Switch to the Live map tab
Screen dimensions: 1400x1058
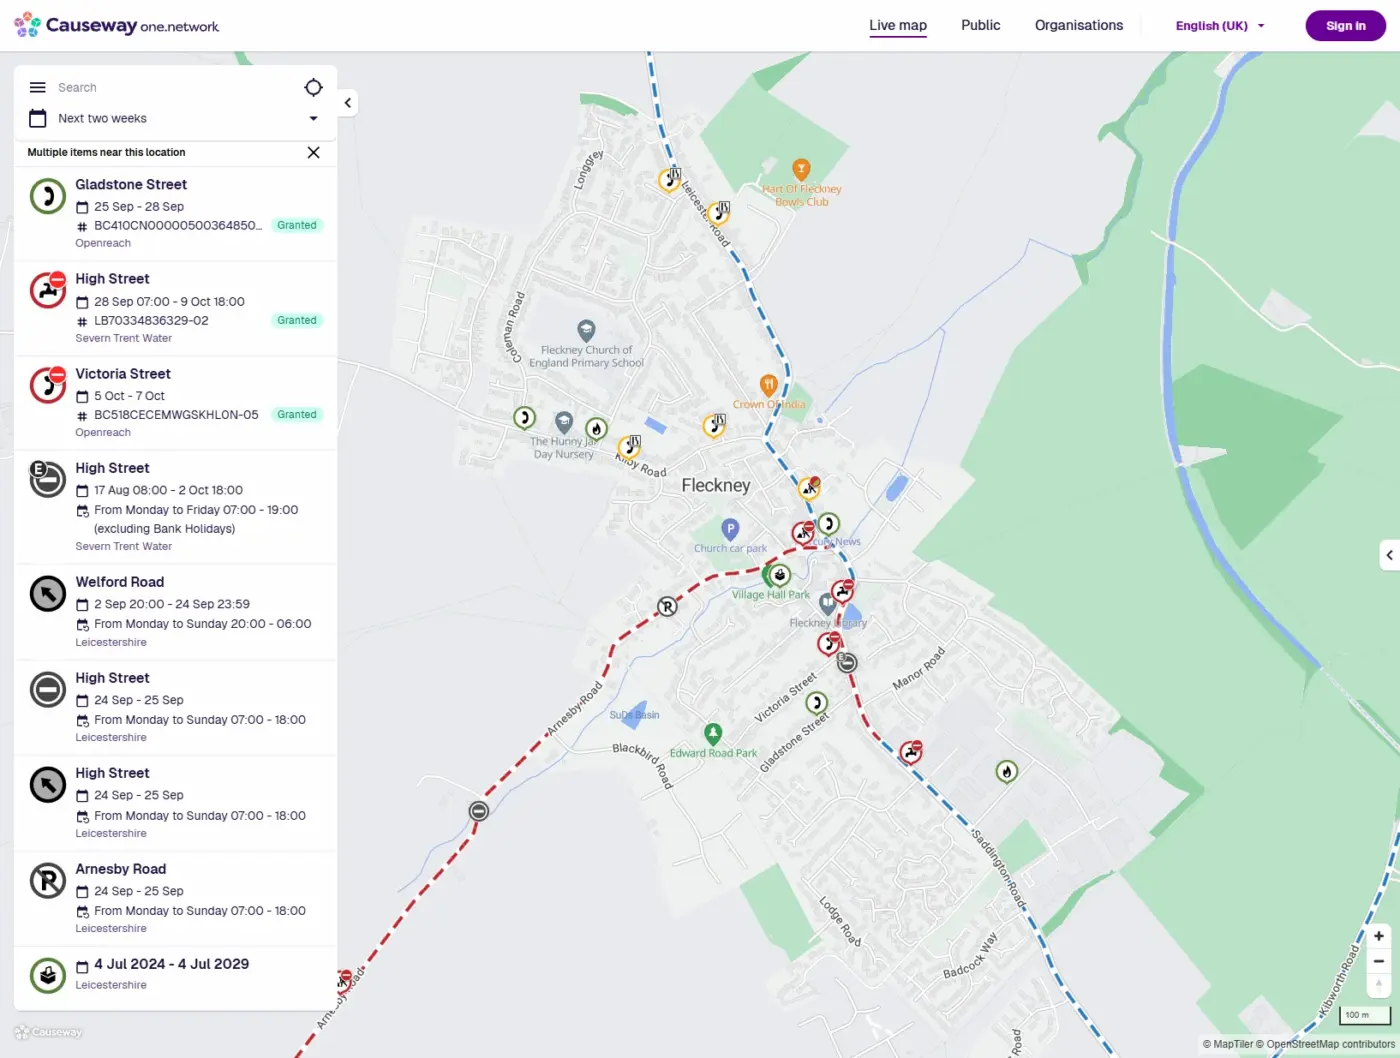(x=898, y=26)
